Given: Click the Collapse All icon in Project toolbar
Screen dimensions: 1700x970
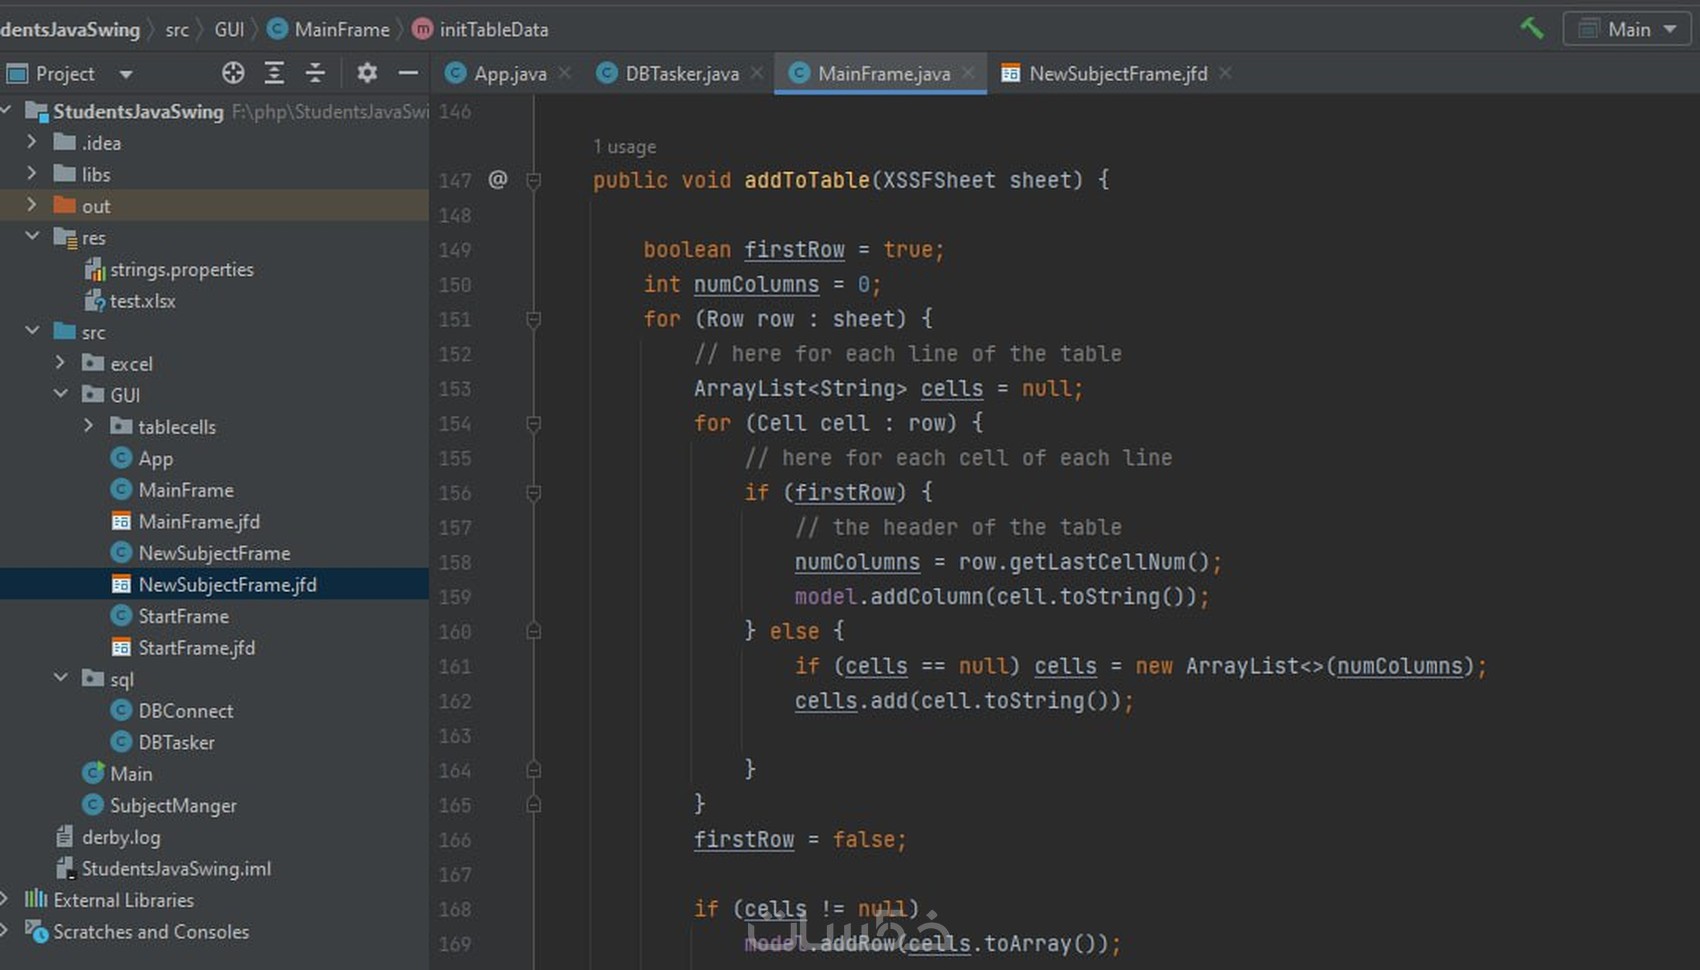Looking at the screenshot, I should (x=315, y=72).
